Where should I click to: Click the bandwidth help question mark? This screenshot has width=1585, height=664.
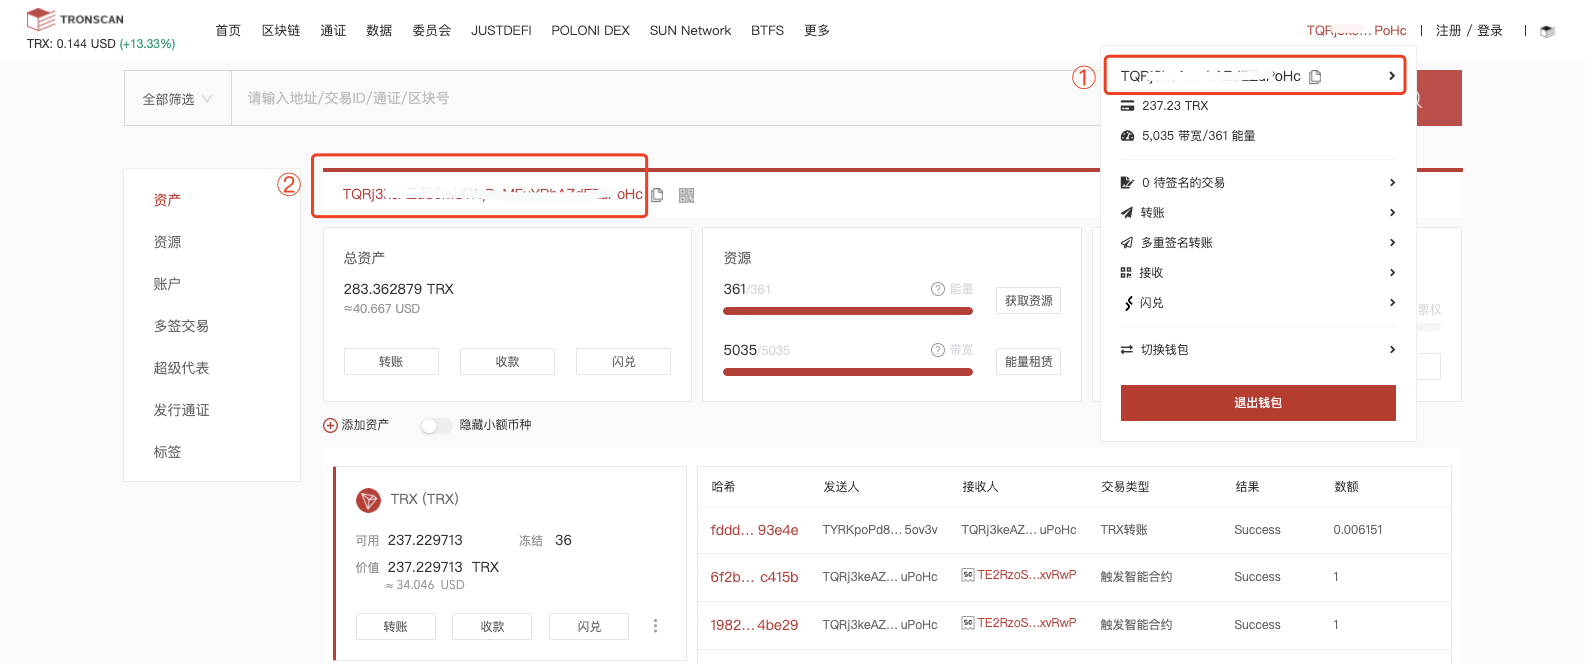[938, 350]
